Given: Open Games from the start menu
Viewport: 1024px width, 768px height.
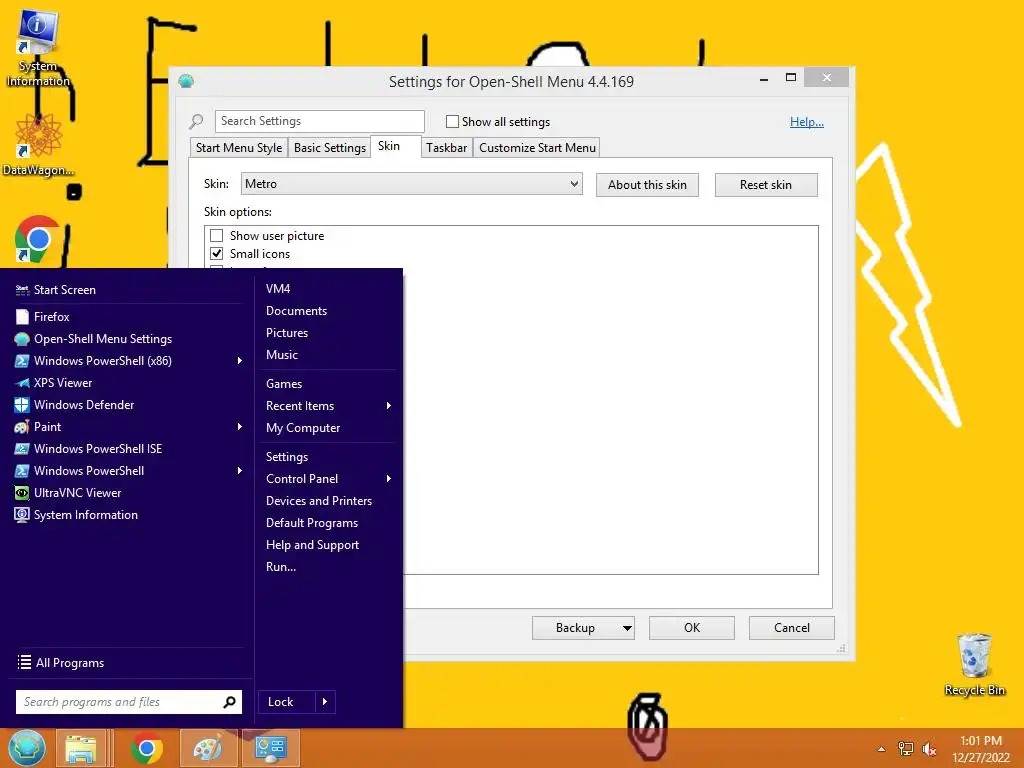Looking at the screenshot, I should 284,384.
